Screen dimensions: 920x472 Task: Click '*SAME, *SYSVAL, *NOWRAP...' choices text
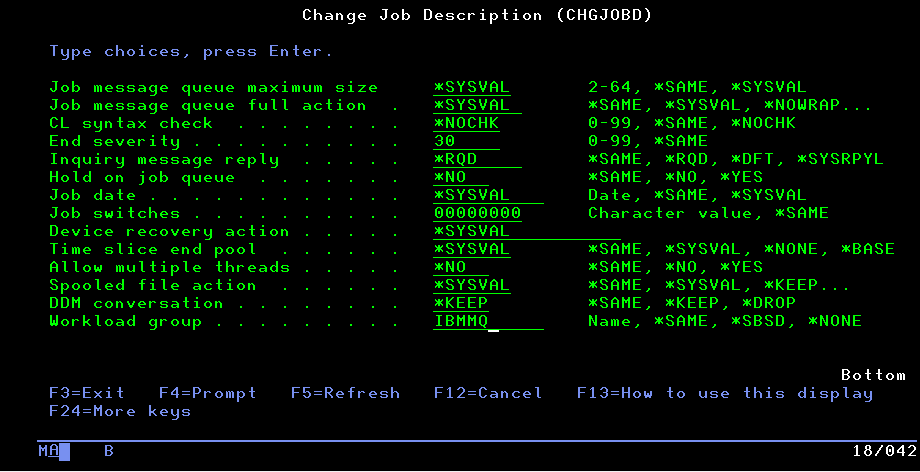pyautogui.click(x=730, y=106)
